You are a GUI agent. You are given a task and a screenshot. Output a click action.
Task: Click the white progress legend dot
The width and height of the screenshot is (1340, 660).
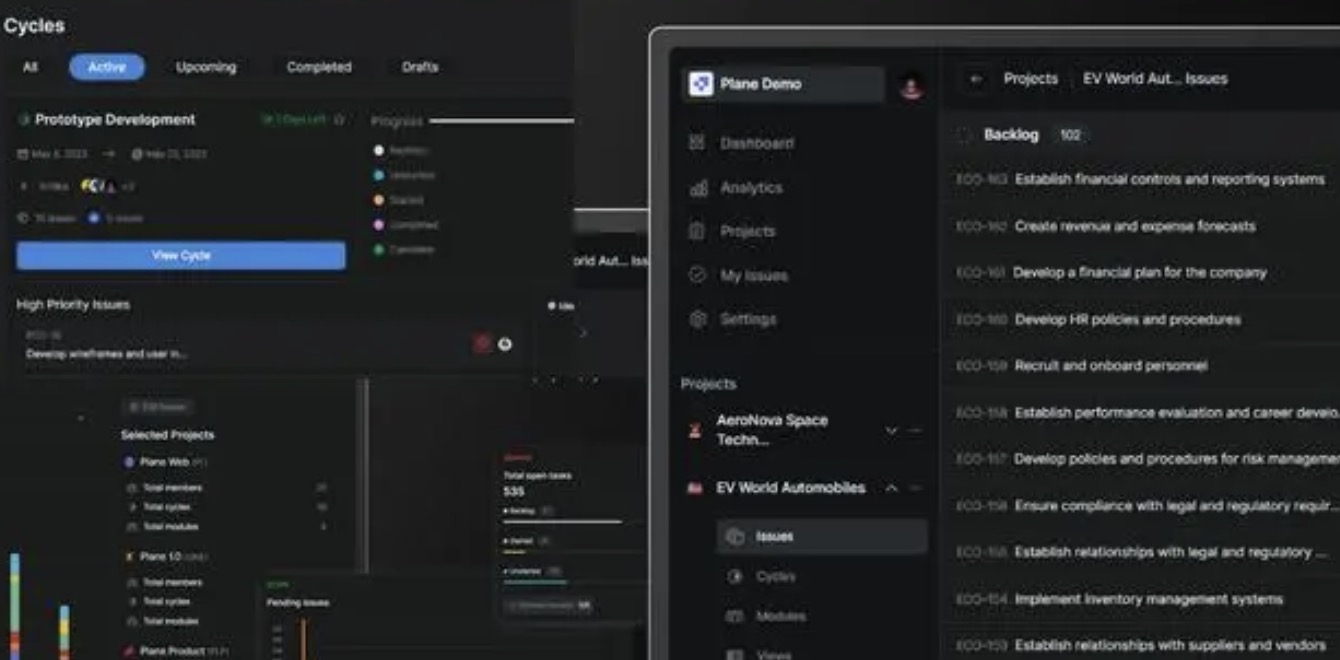pos(379,150)
